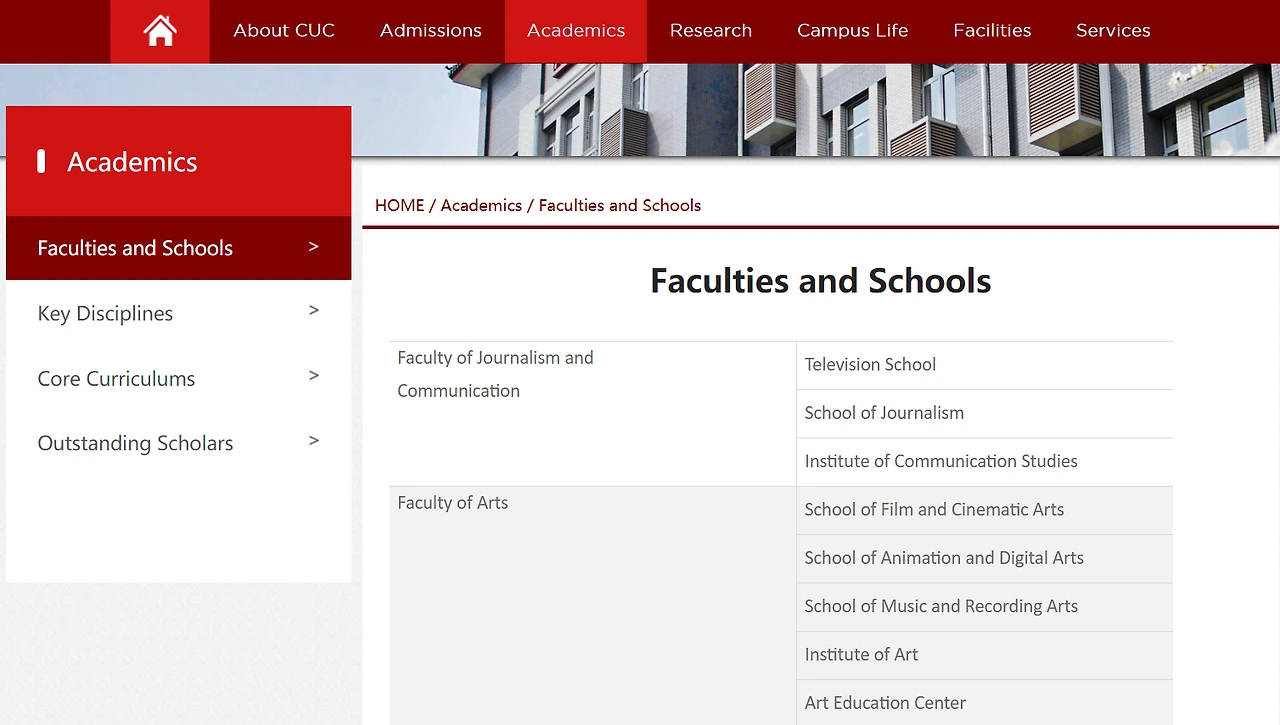Open Television School entry

click(870, 365)
